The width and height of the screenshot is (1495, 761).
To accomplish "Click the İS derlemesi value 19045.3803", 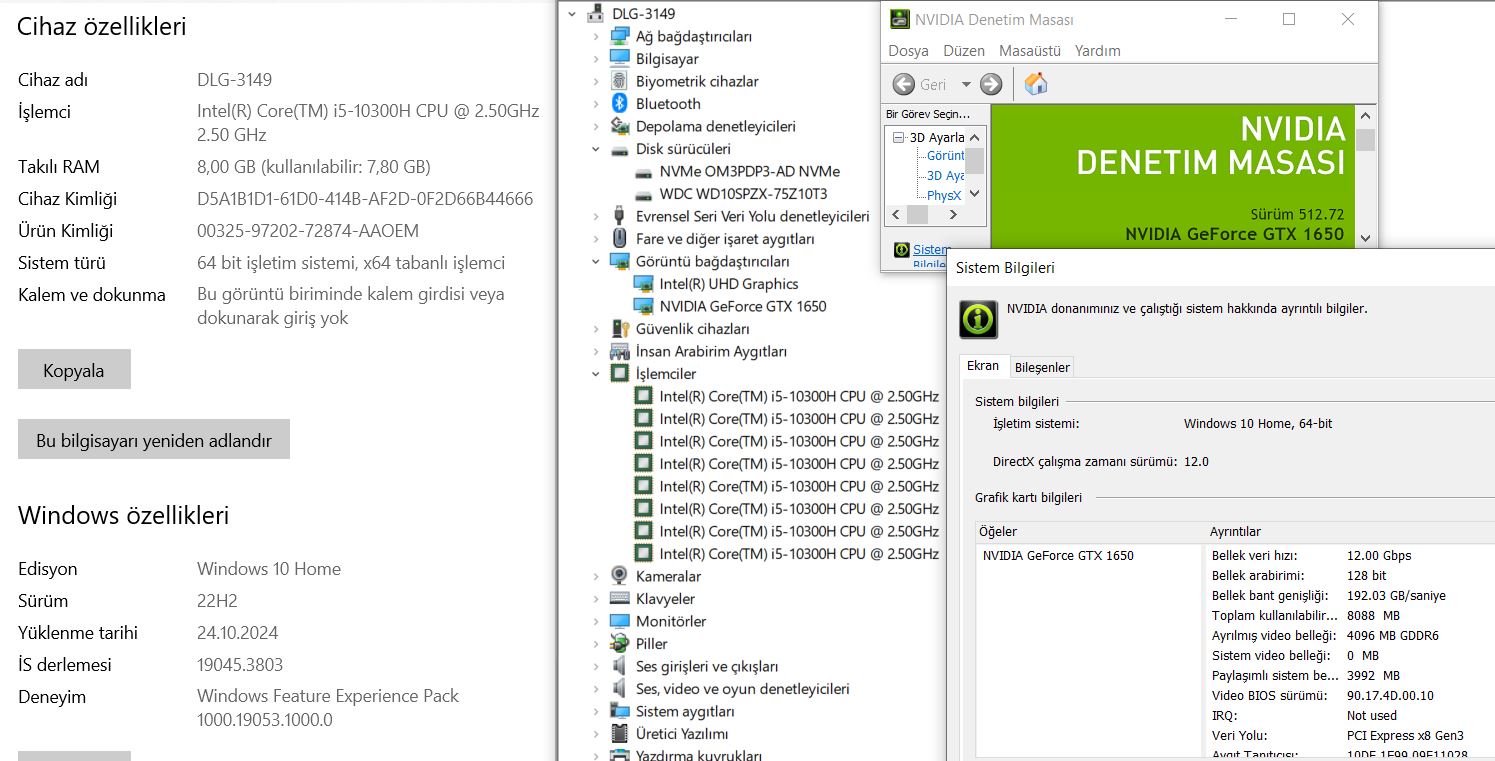I will [x=240, y=665].
